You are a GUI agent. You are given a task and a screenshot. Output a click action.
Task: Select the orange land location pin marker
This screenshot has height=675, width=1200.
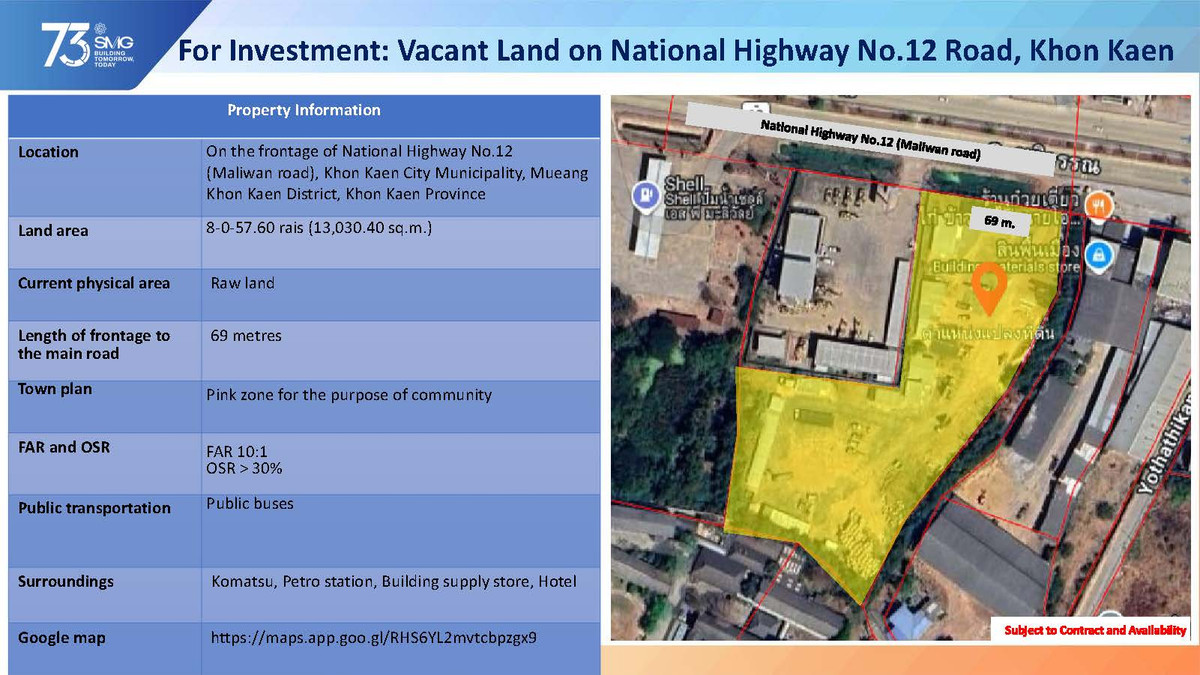(x=989, y=286)
